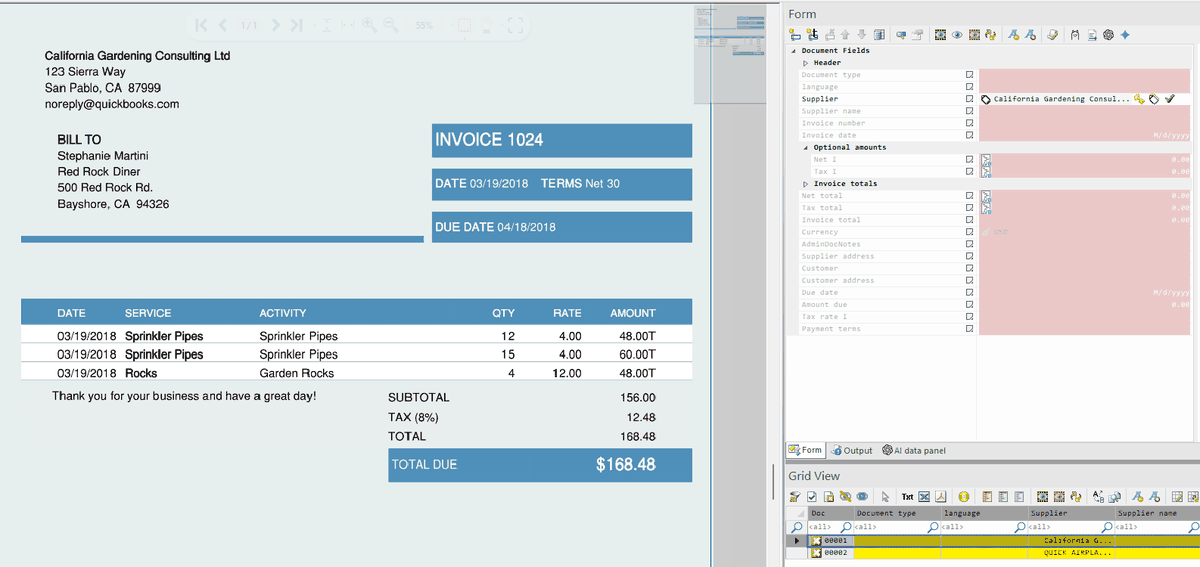Jump to last page in document viewer
This screenshot has width=1200, height=567.
coord(296,25)
